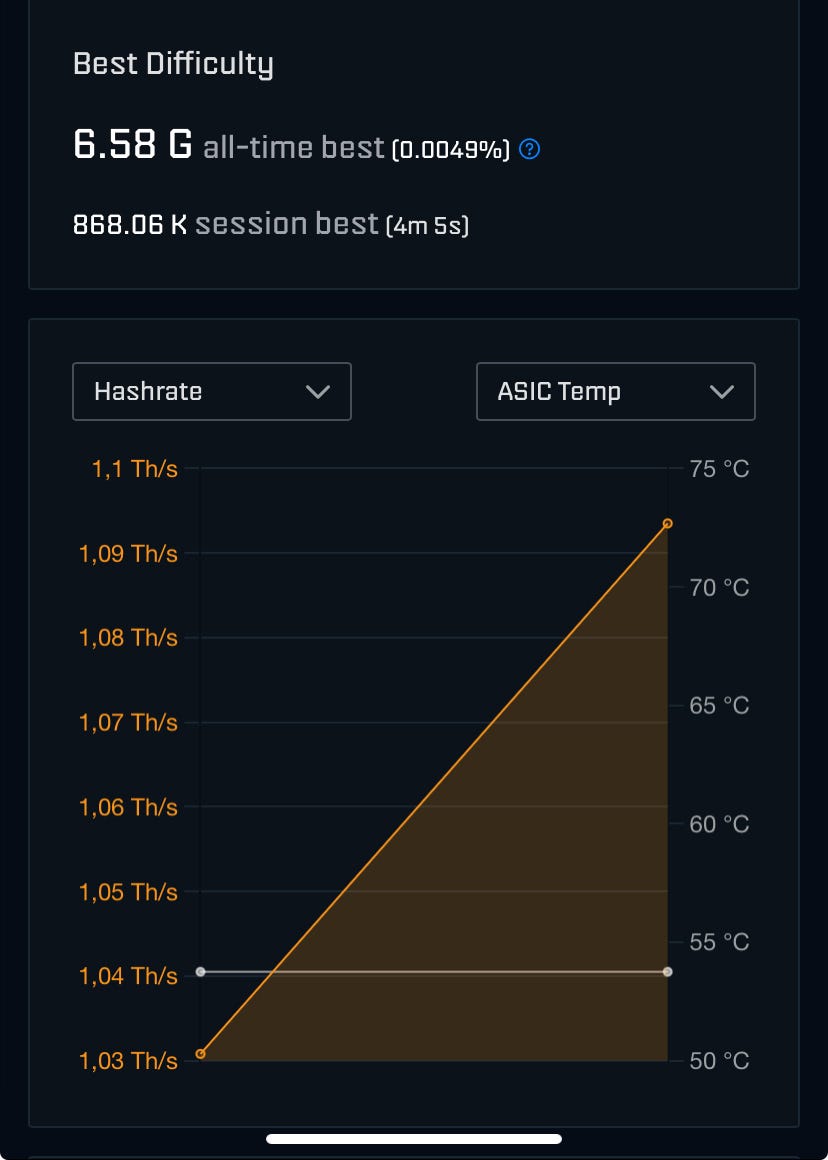828x1160 pixels.
Task: Click the 65 °C axis label
Action: 719,705
